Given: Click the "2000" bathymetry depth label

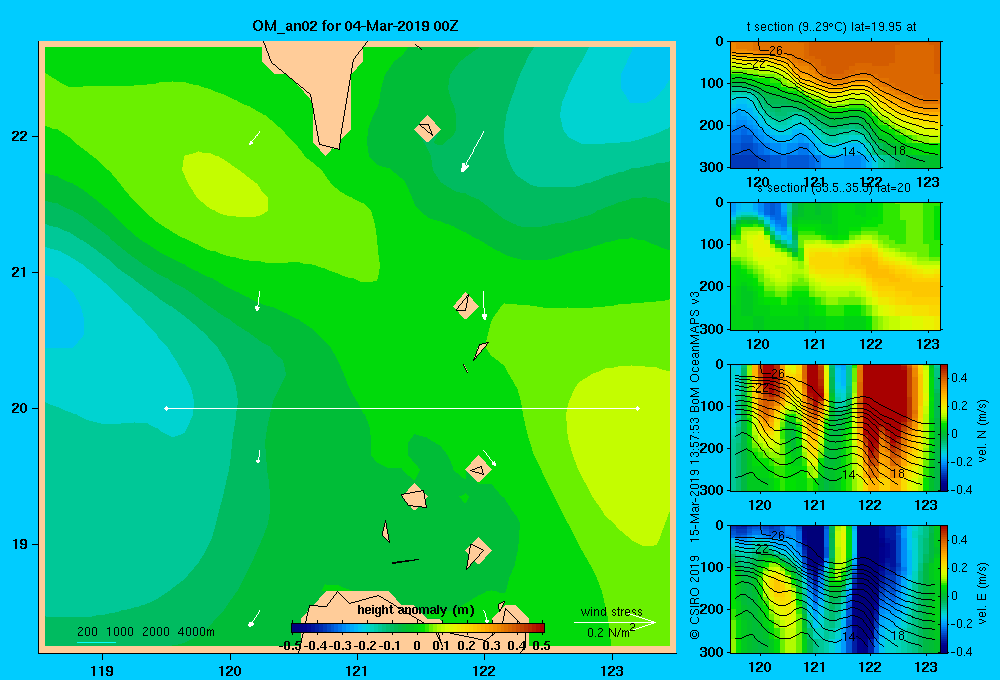Looking at the screenshot, I should point(156,632).
